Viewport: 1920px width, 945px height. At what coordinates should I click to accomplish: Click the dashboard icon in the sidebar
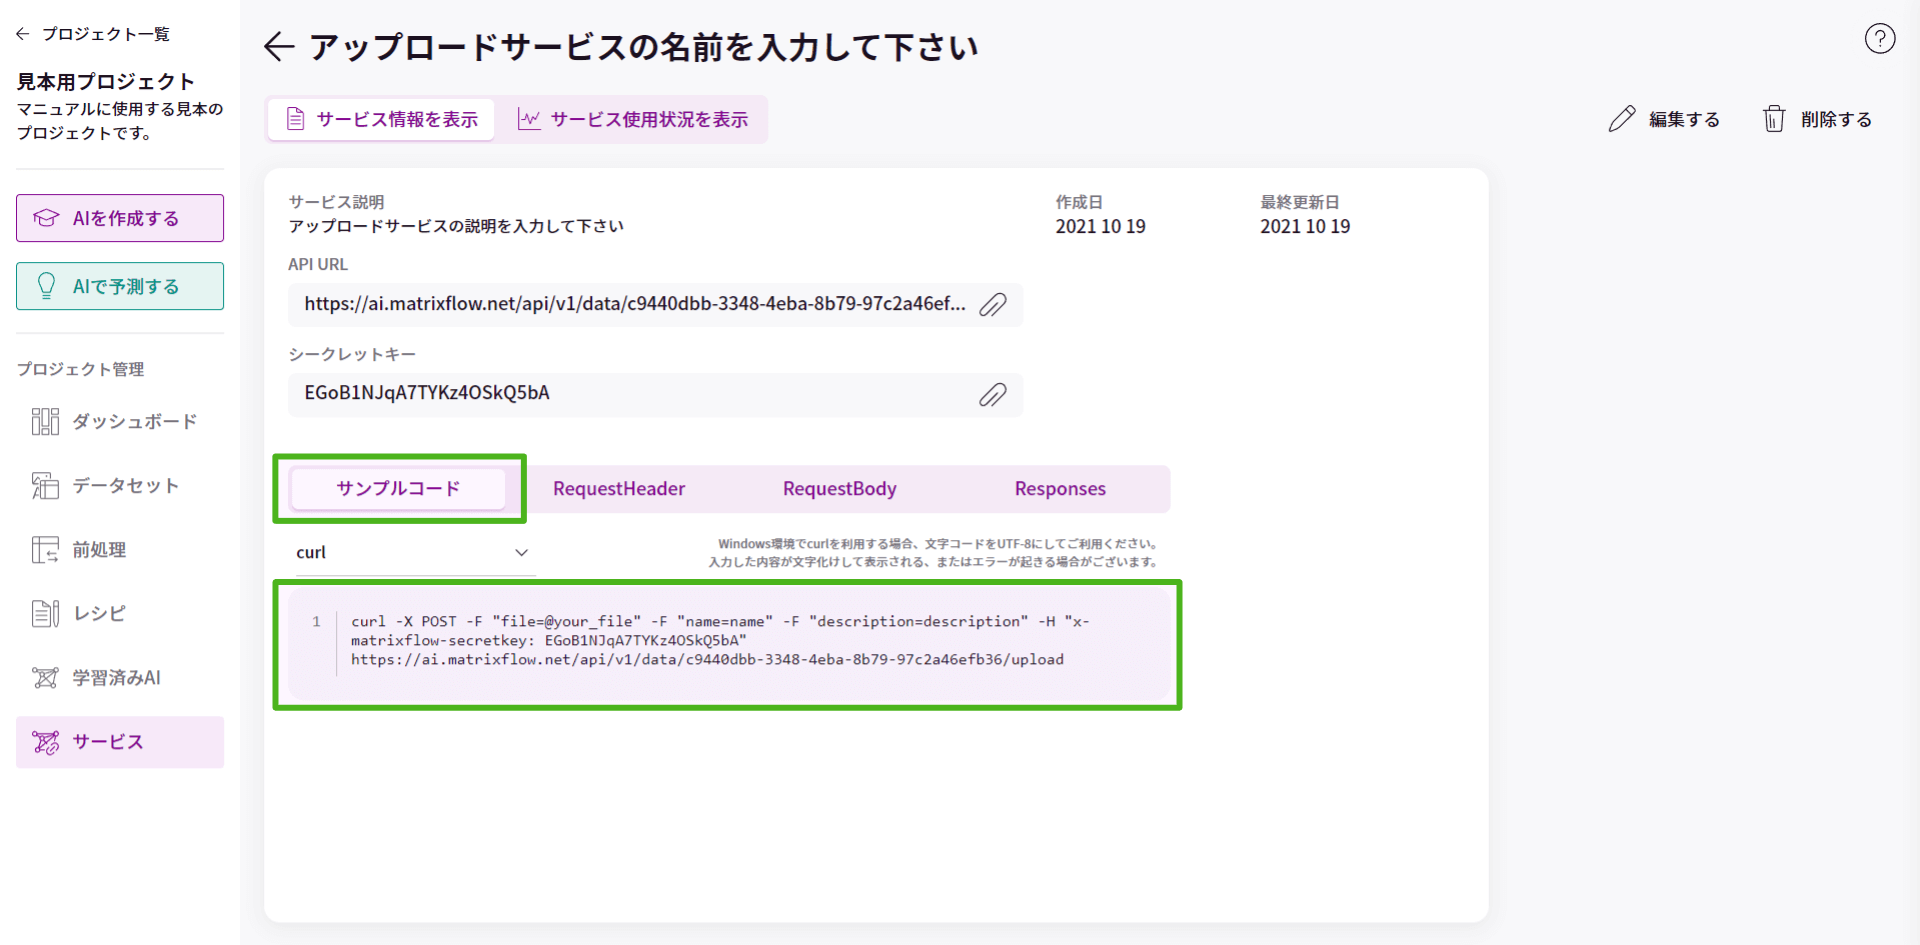[x=45, y=421]
